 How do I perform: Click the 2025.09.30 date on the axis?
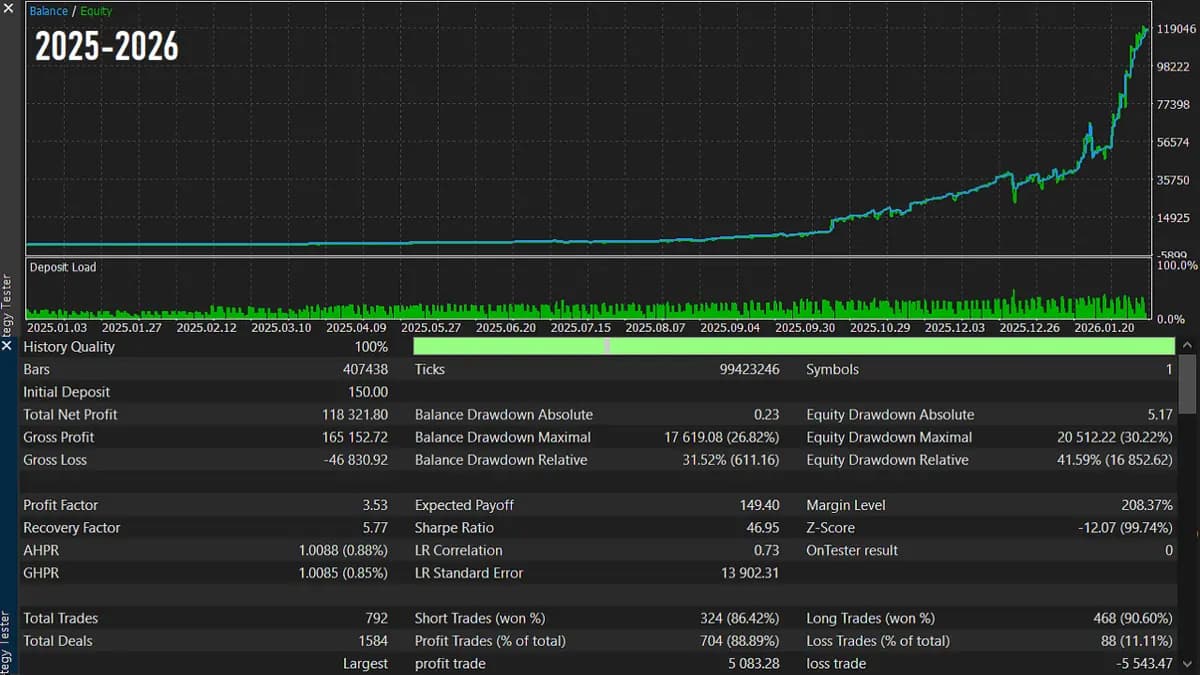click(807, 327)
